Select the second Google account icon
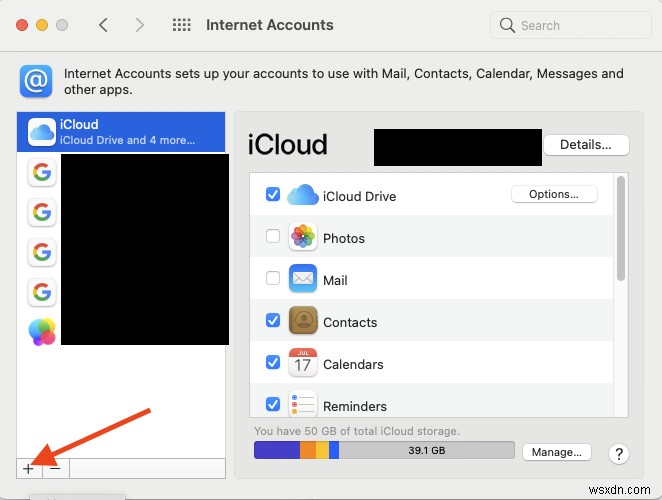 pyautogui.click(x=42, y=212)
